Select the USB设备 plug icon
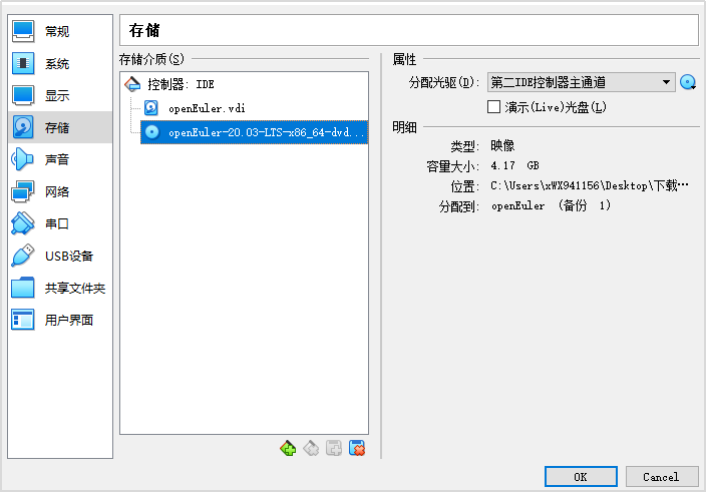Image resolution: width=706 pixels, height=492 pixels. point(23,255)
